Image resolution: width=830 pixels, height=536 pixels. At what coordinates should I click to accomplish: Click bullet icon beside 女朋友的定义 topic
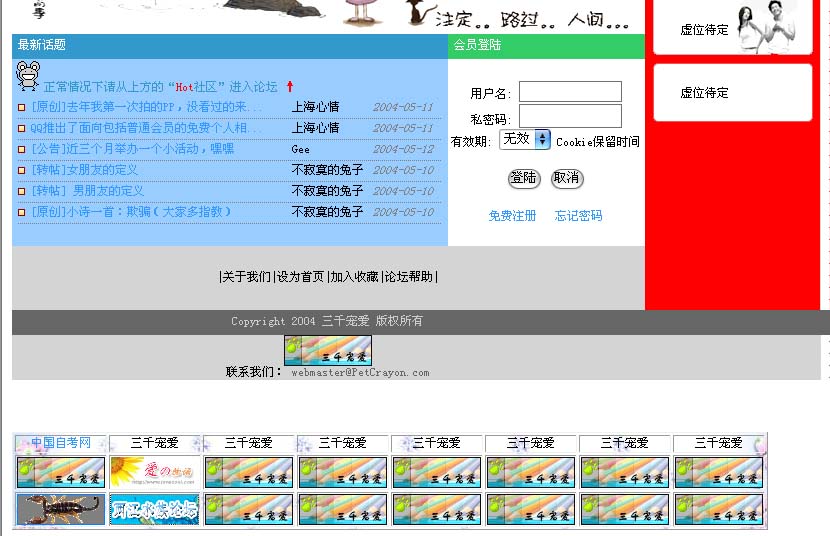[x=22, y=170]
